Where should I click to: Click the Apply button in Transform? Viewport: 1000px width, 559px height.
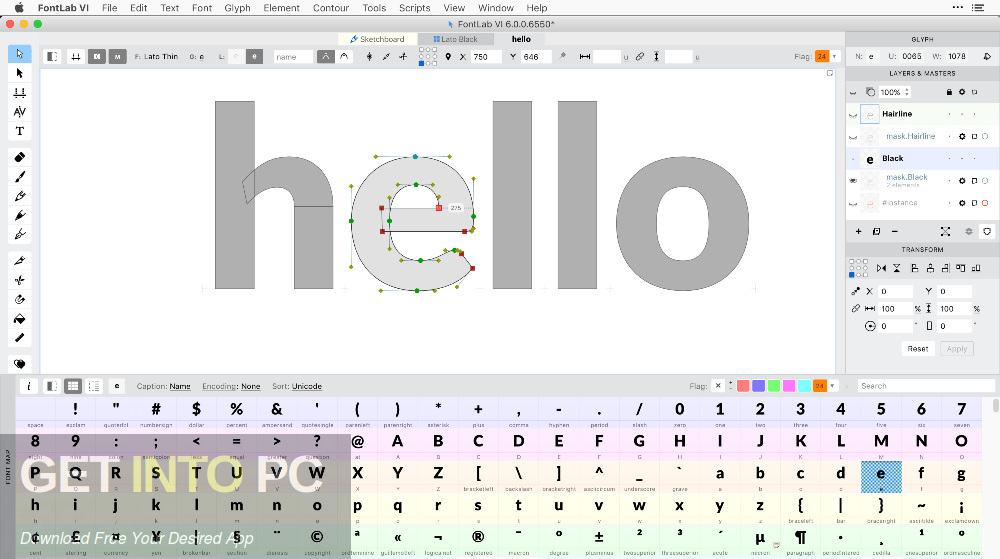tap(957, 349)
